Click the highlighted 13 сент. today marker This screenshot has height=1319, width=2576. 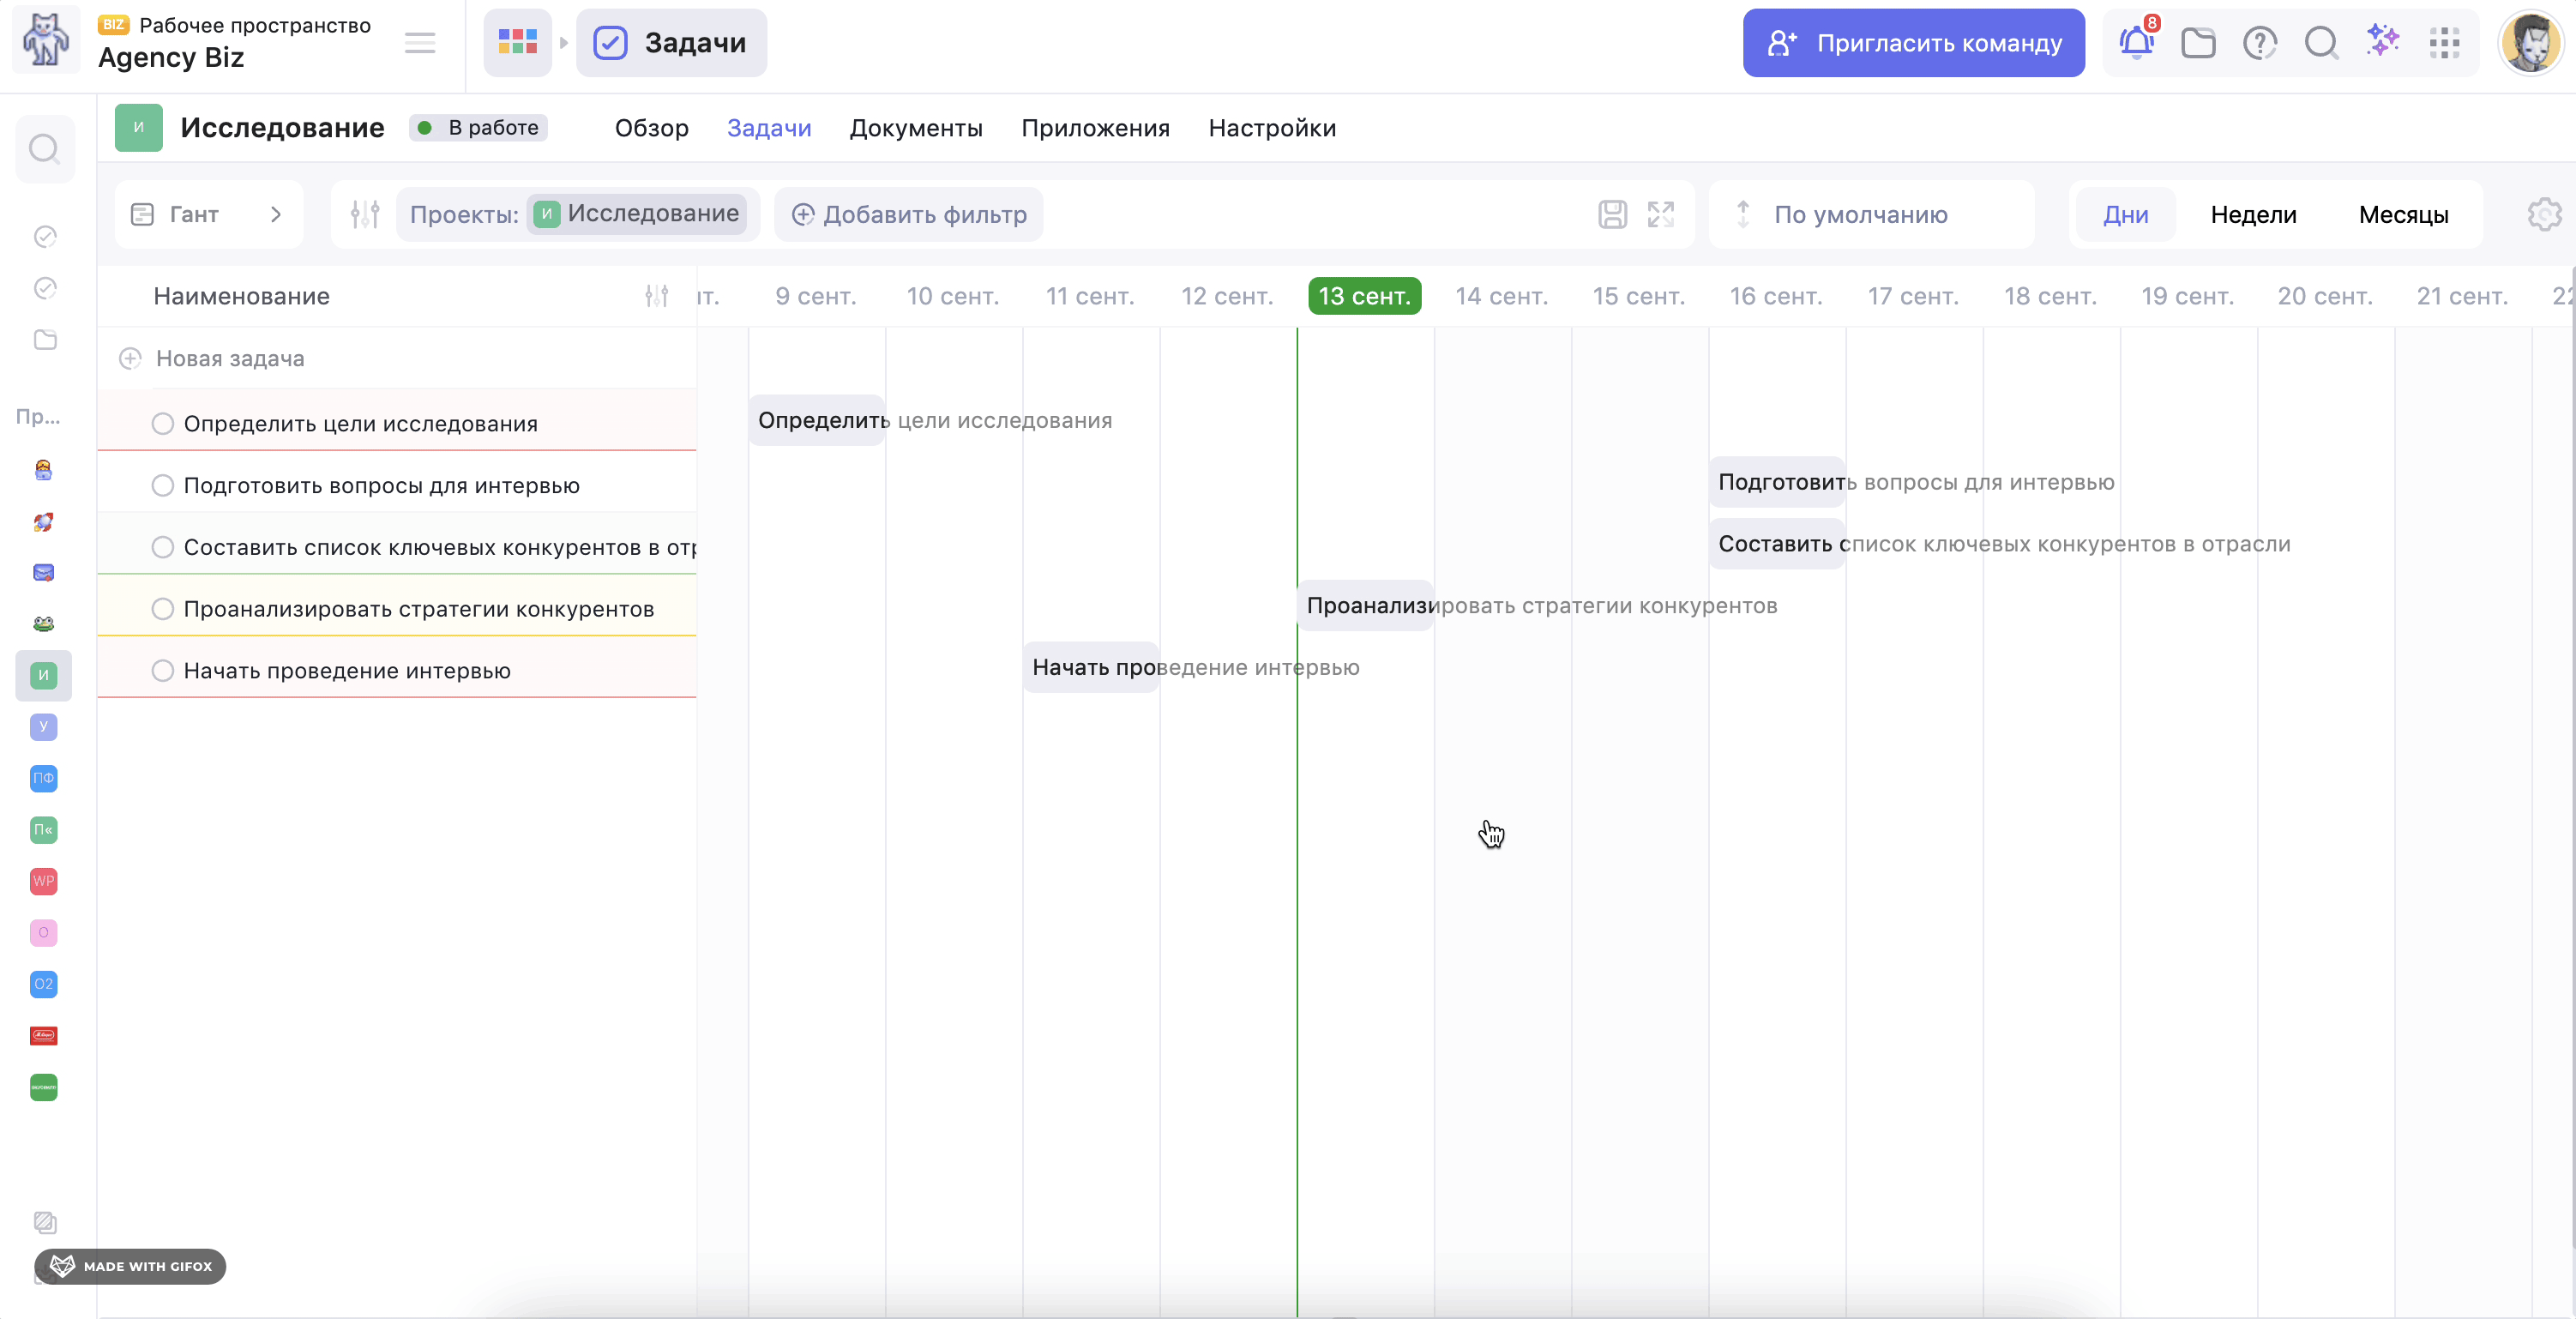point(1364,296)
